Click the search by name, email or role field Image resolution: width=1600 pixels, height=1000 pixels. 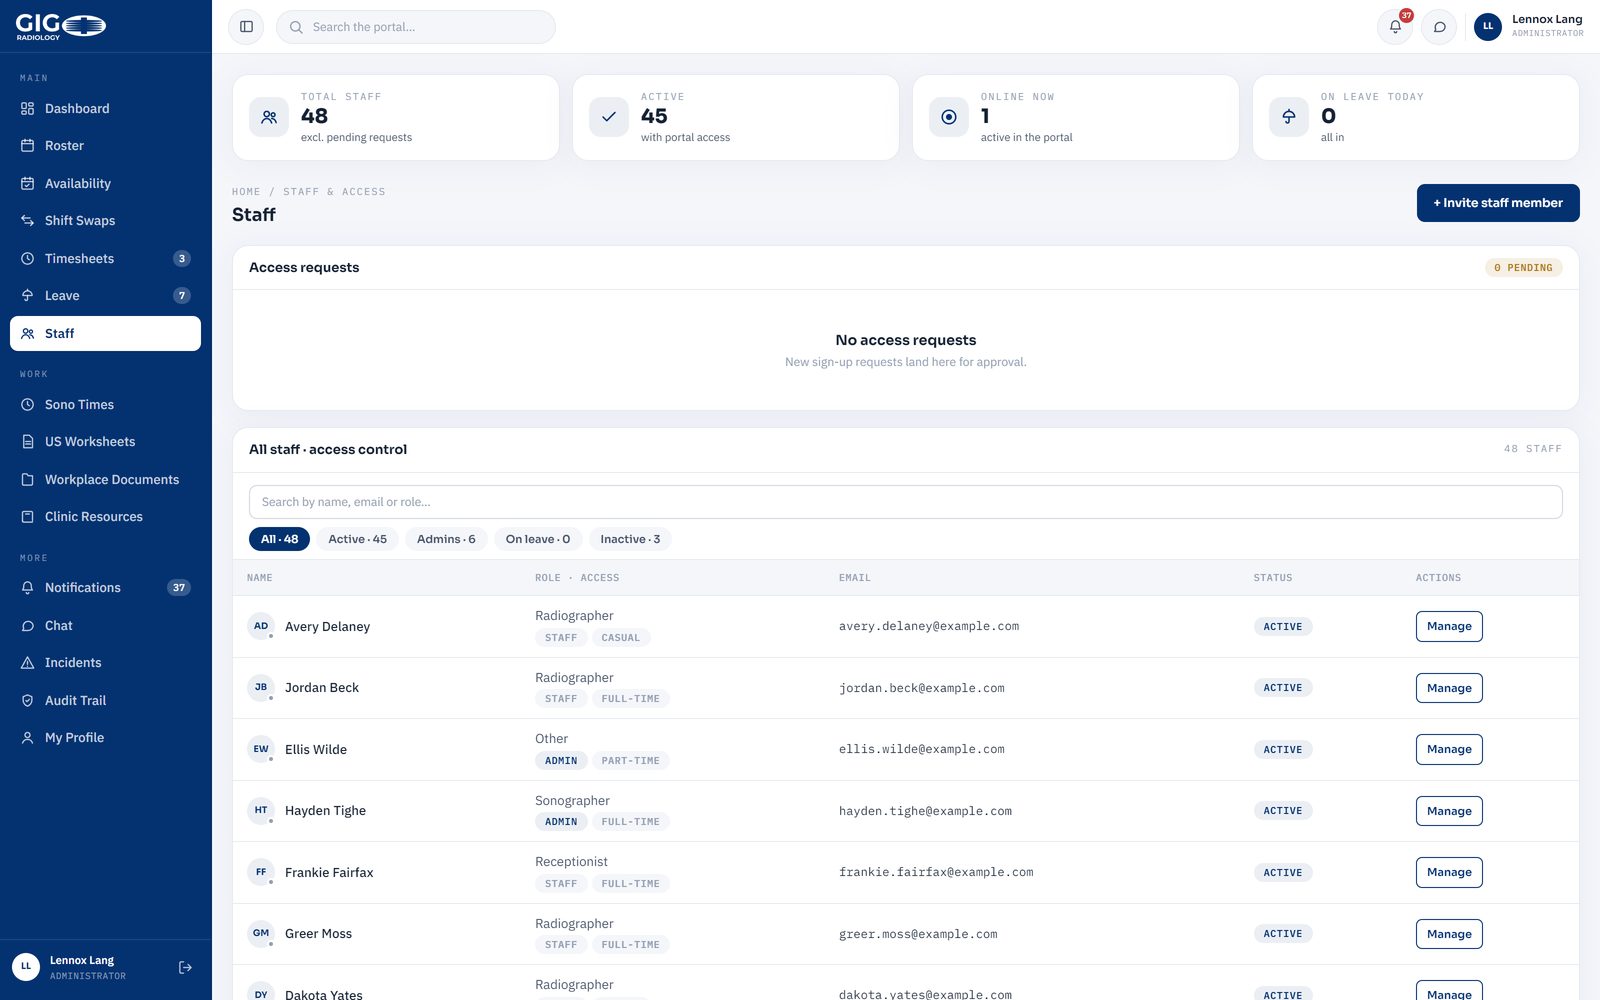tap(906, 502)
